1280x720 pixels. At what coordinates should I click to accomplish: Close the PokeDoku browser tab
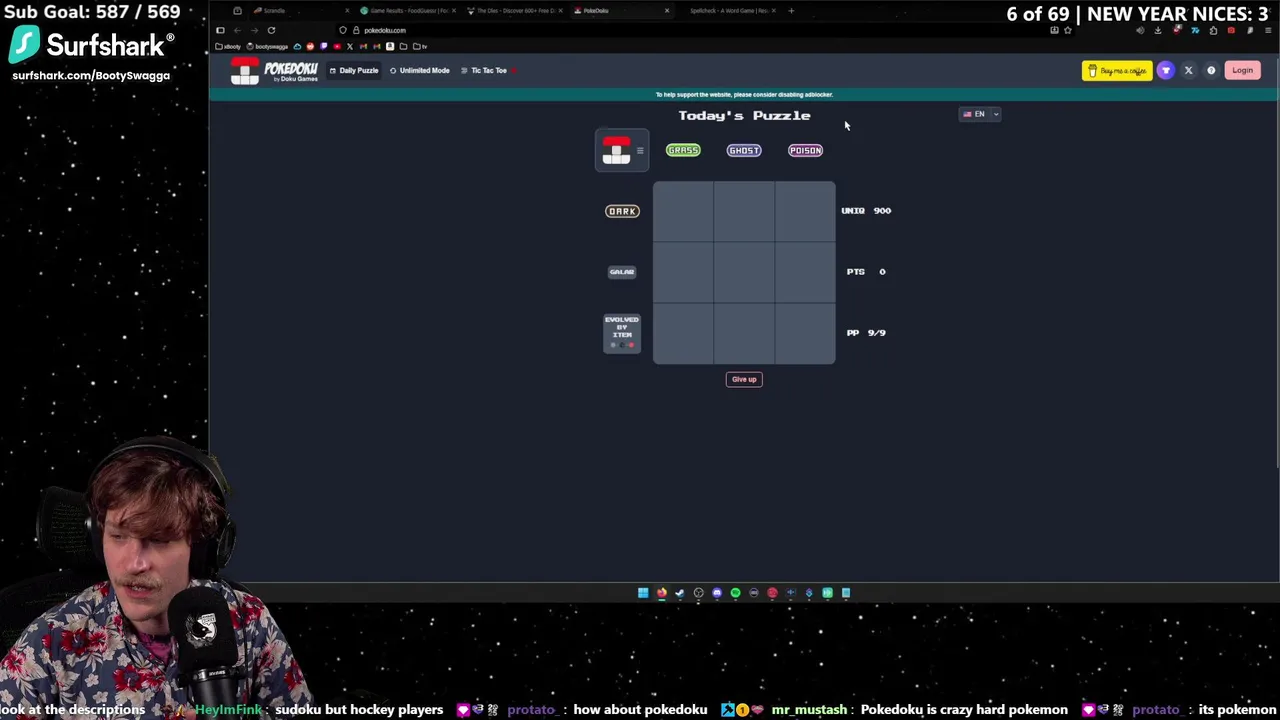(x=667, y=10)
